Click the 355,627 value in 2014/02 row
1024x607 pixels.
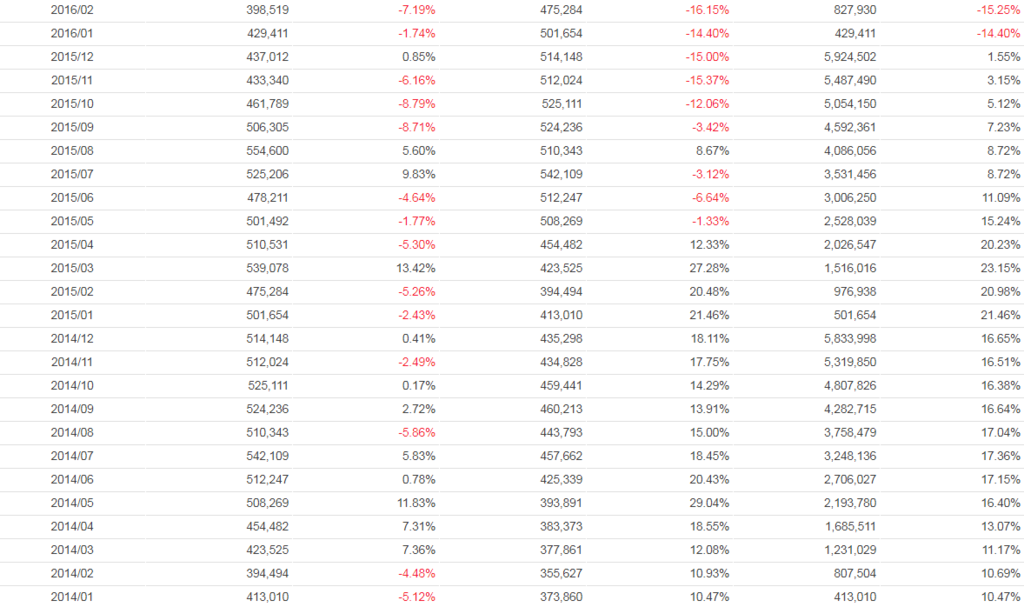(x=562, y=574)
